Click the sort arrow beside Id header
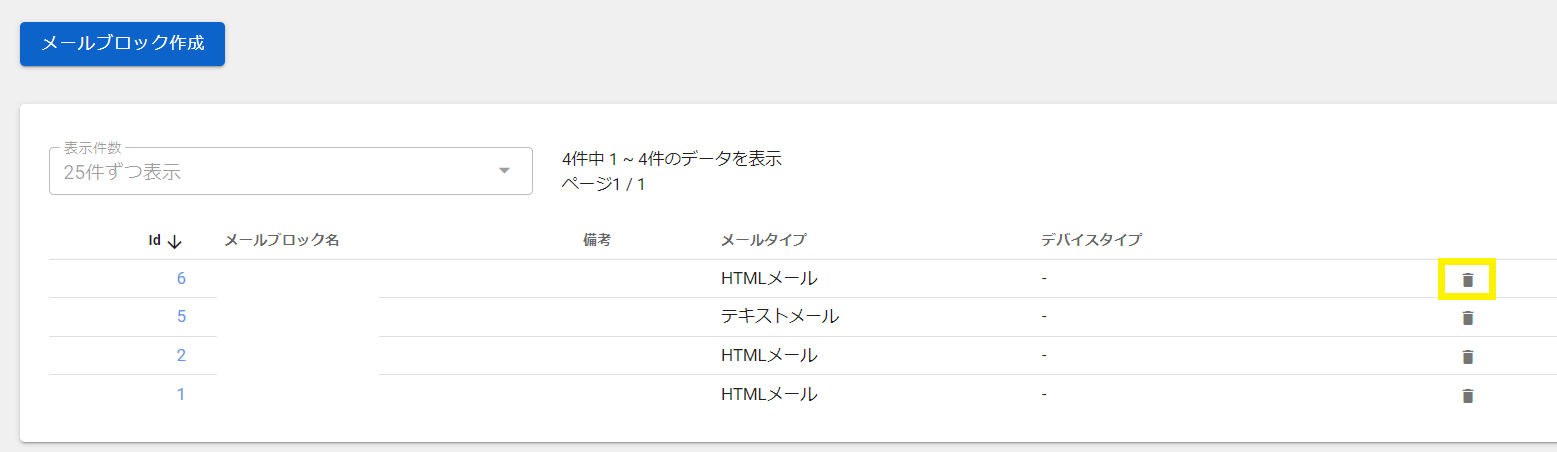Image resolution: width=1557 pixels, height=452 pixels. (174, 241)
